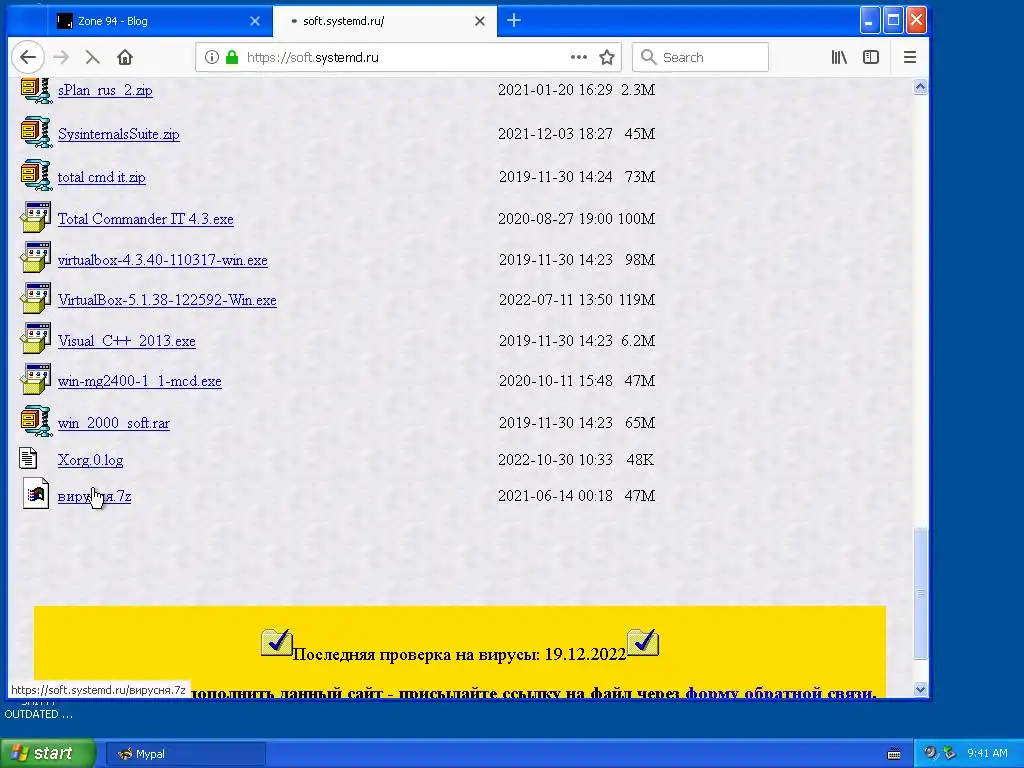Open a new tab with the plus button
The image size is (1024, 768).
[514, 20]
